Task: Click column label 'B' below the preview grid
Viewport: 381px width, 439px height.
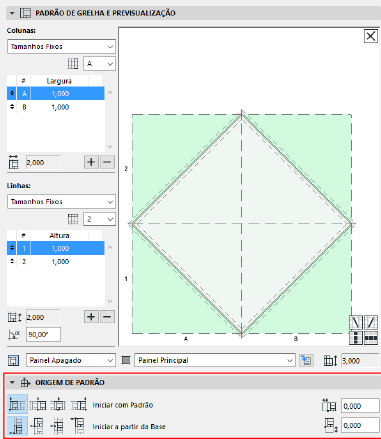Action: pyautogui.click(x=296, y=339)
